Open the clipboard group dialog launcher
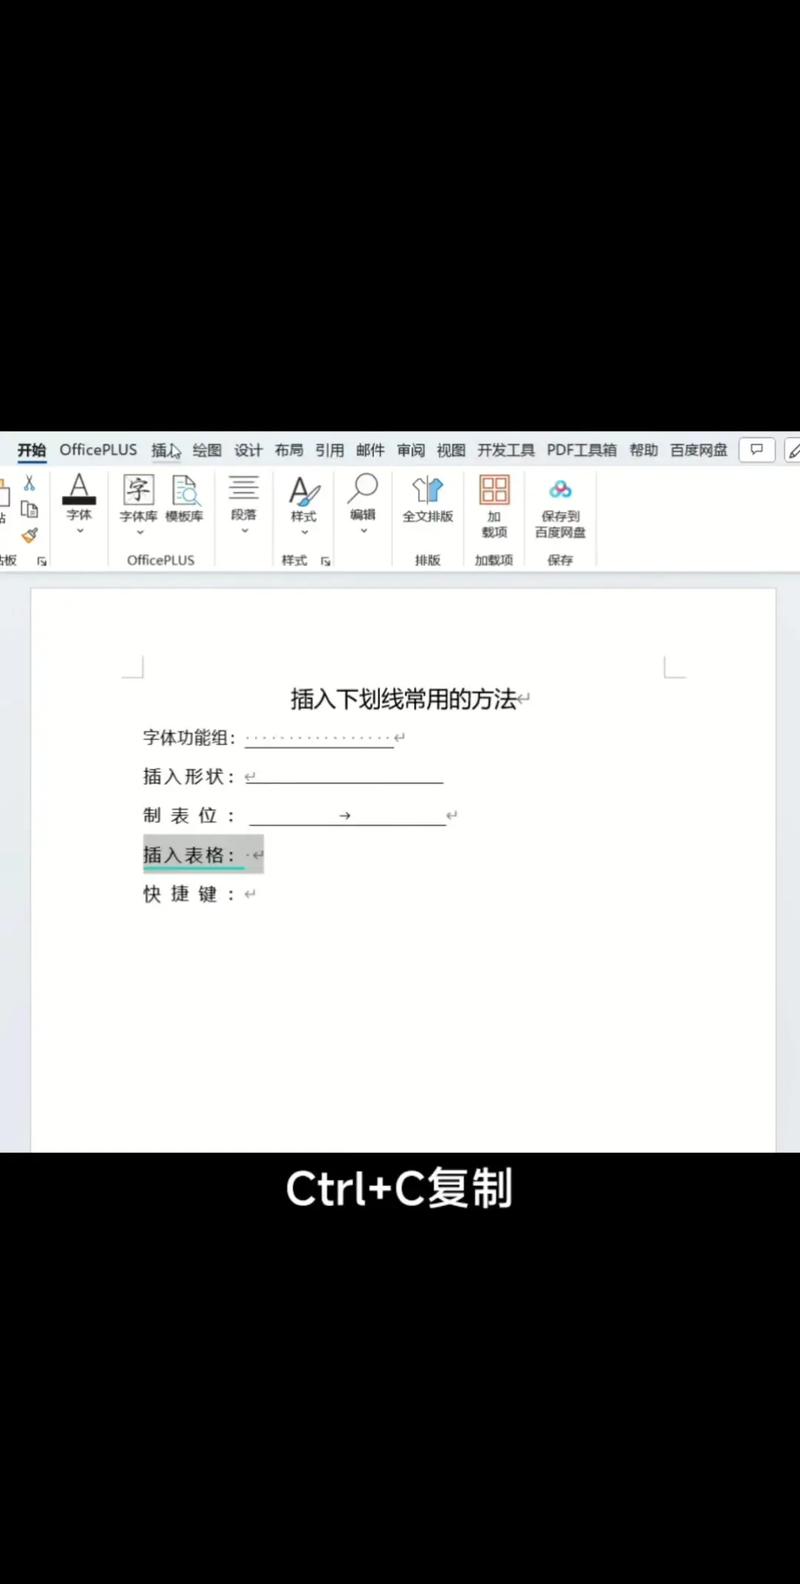The image size is (800, 1584). coord(42,562)
